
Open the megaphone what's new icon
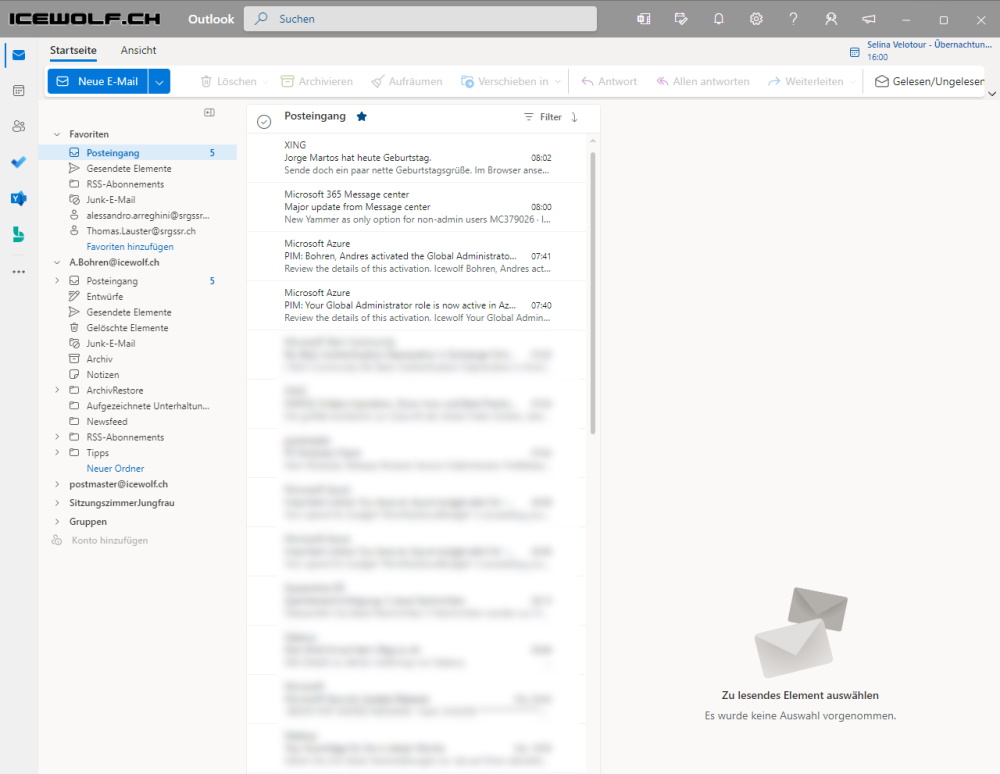[869, 19]
